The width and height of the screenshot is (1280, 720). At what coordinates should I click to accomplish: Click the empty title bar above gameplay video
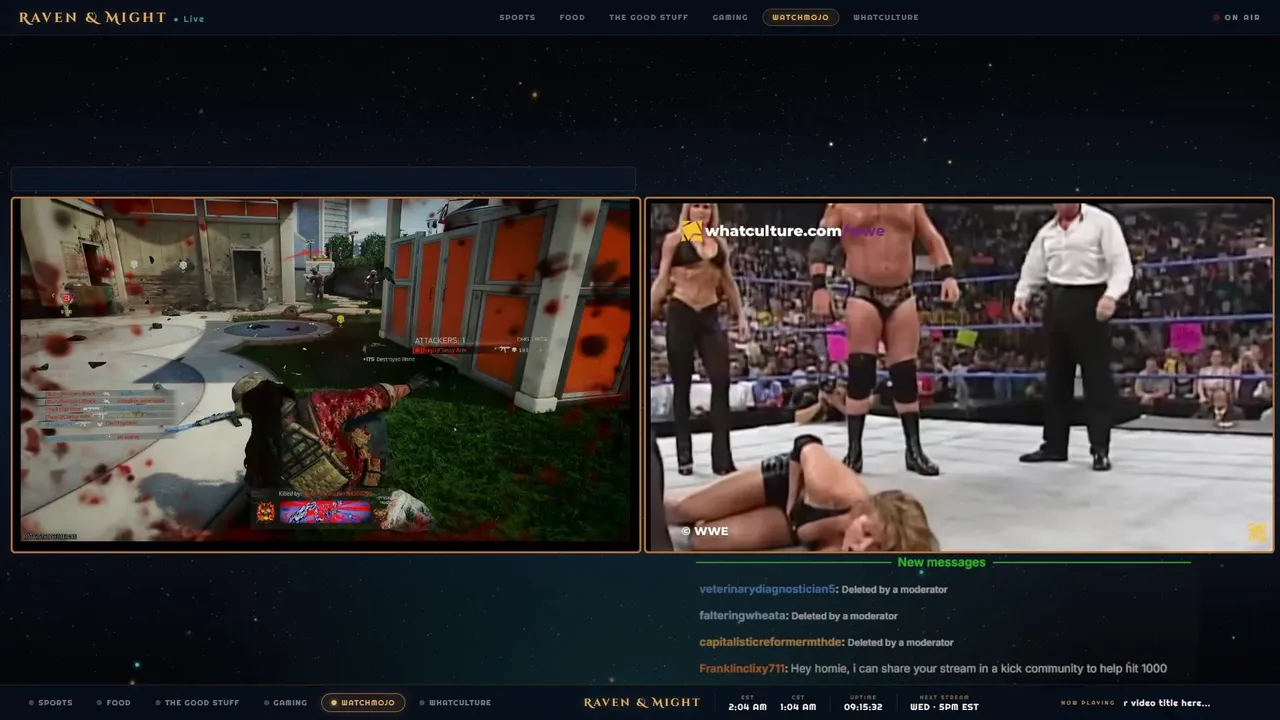point(323,179)
